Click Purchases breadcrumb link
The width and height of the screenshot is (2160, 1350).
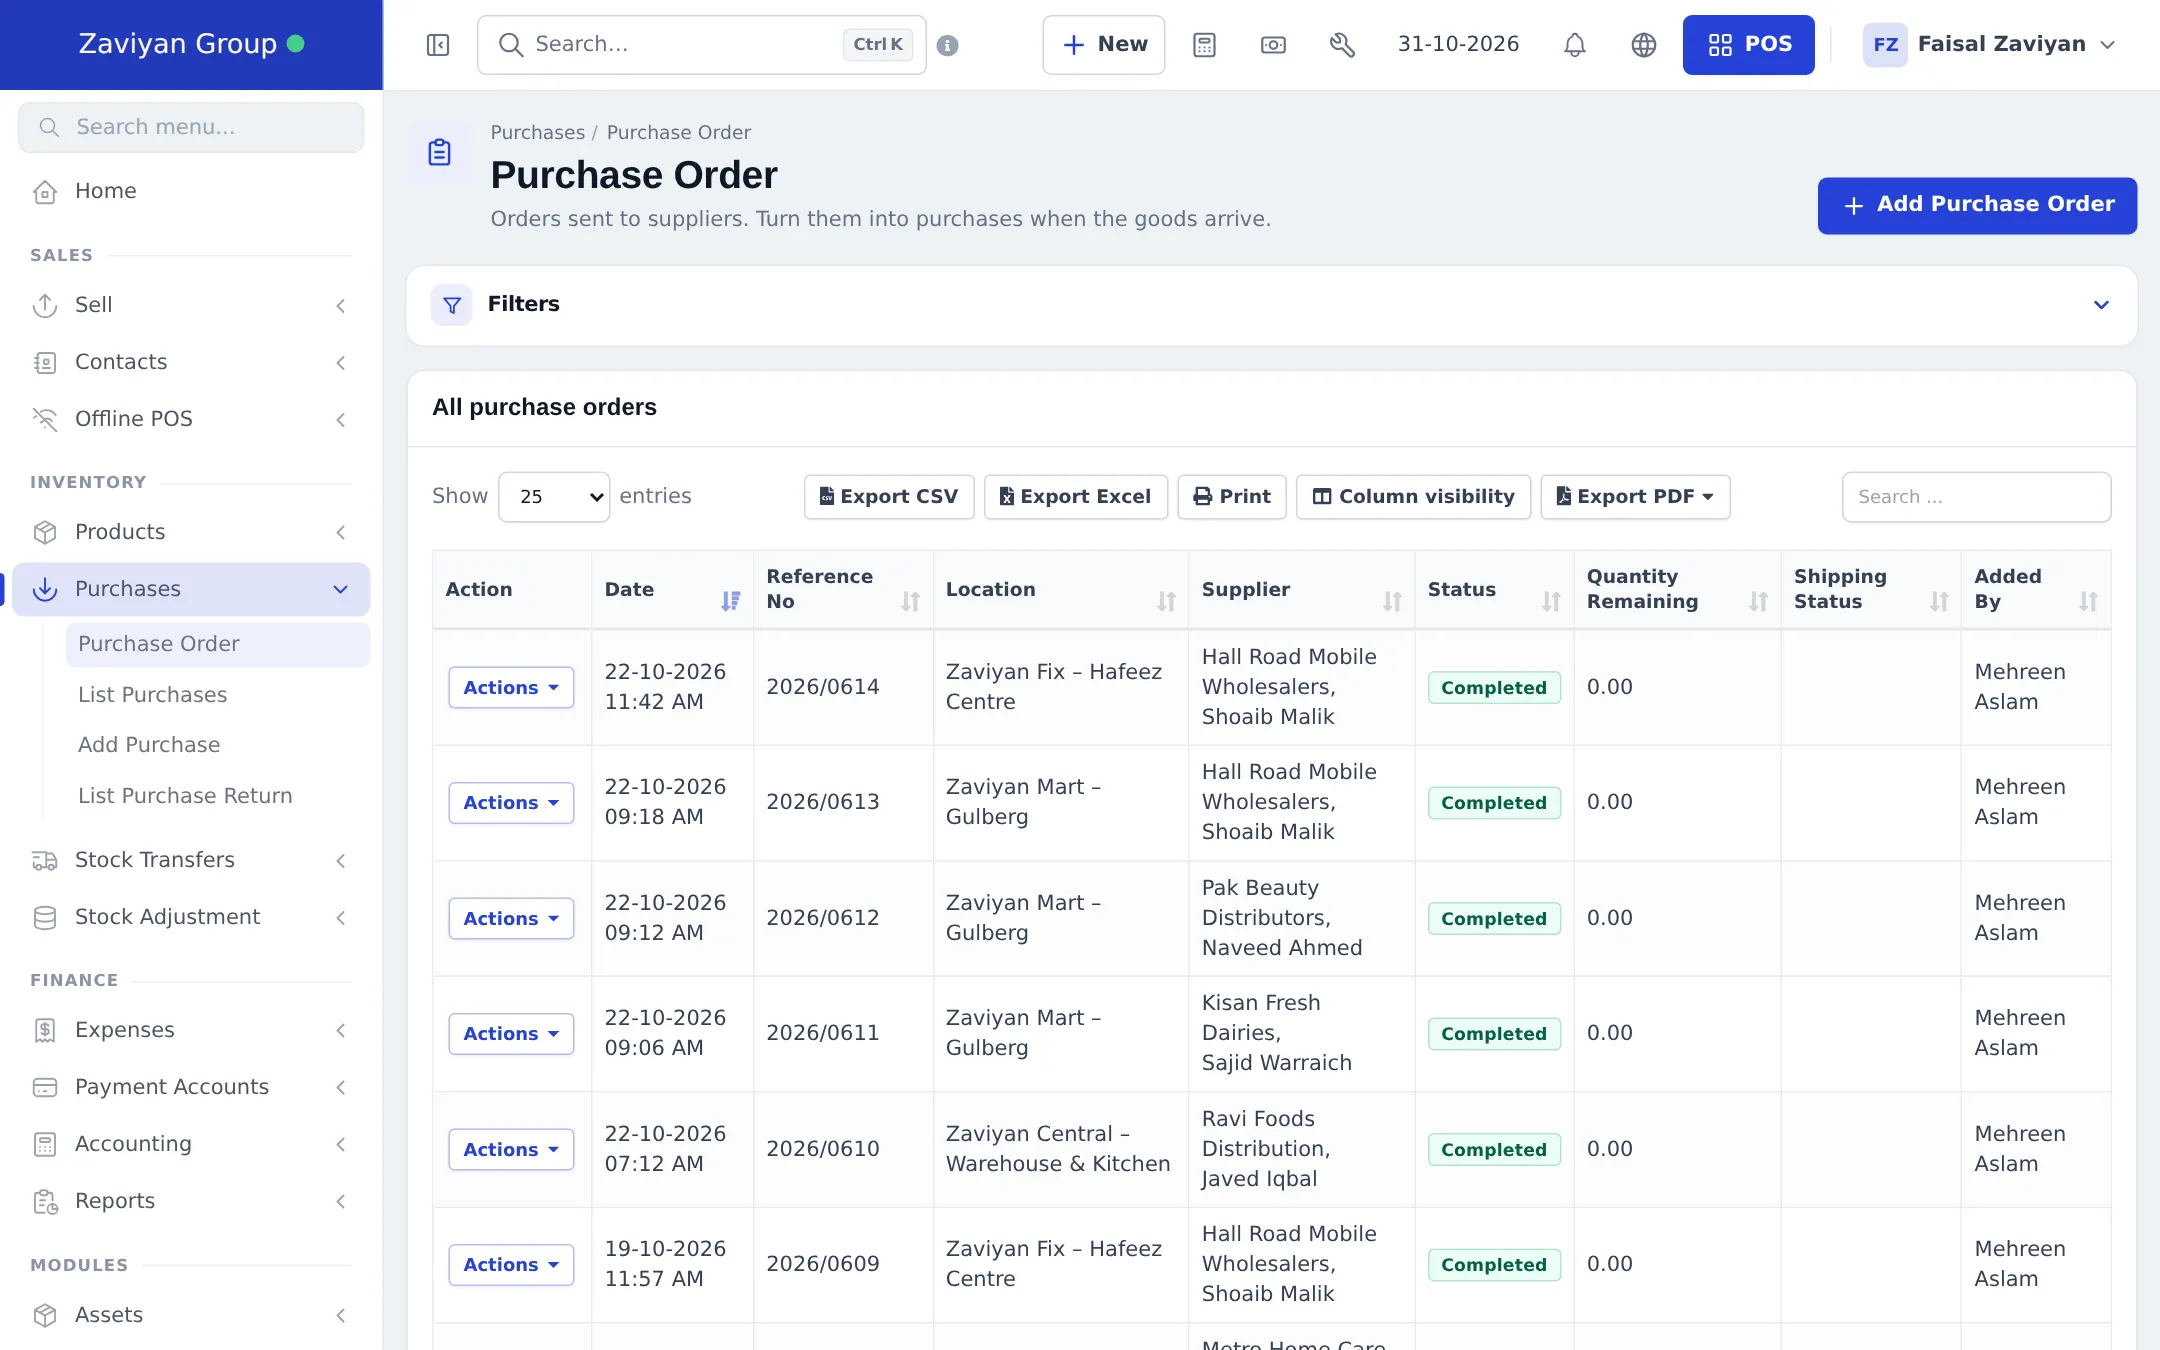[x=537, y=133]
